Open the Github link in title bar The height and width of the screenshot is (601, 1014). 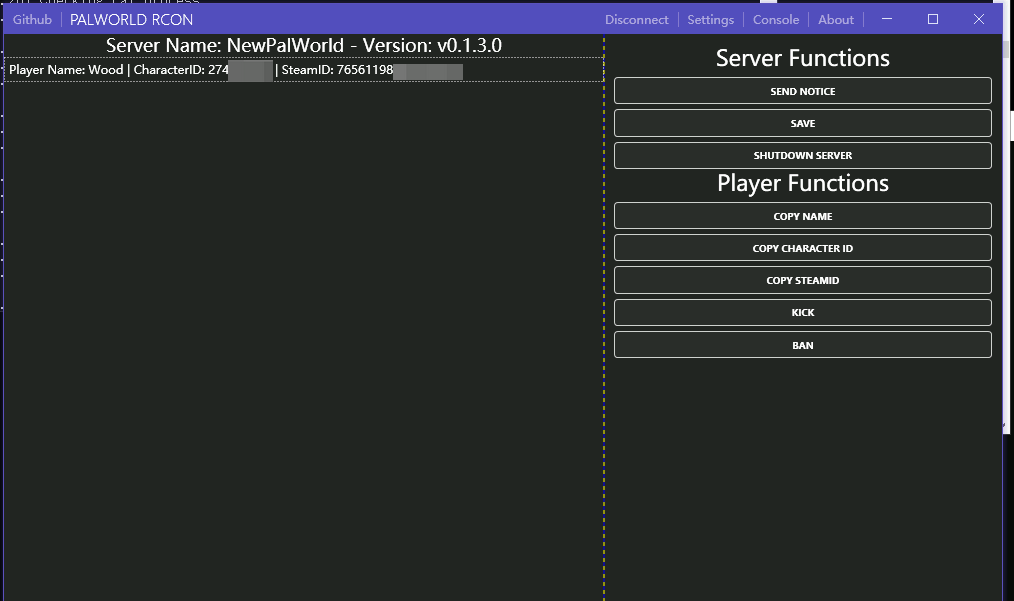[32, 19]
